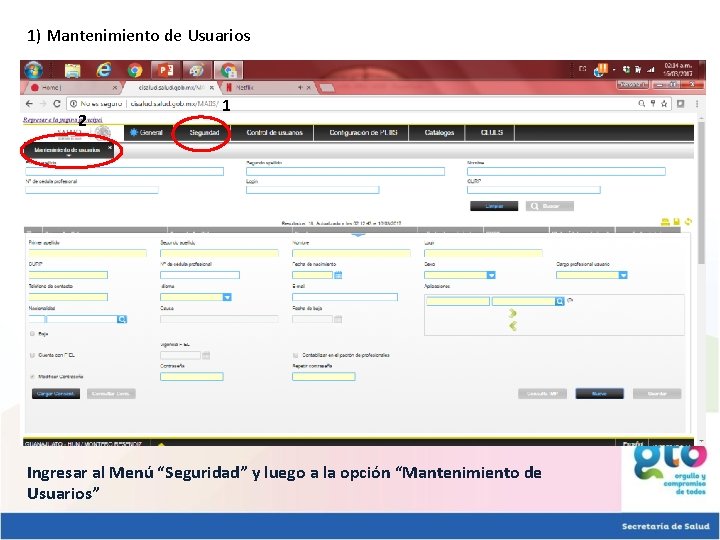Click the E-mail input field

[x=345, y=297]
